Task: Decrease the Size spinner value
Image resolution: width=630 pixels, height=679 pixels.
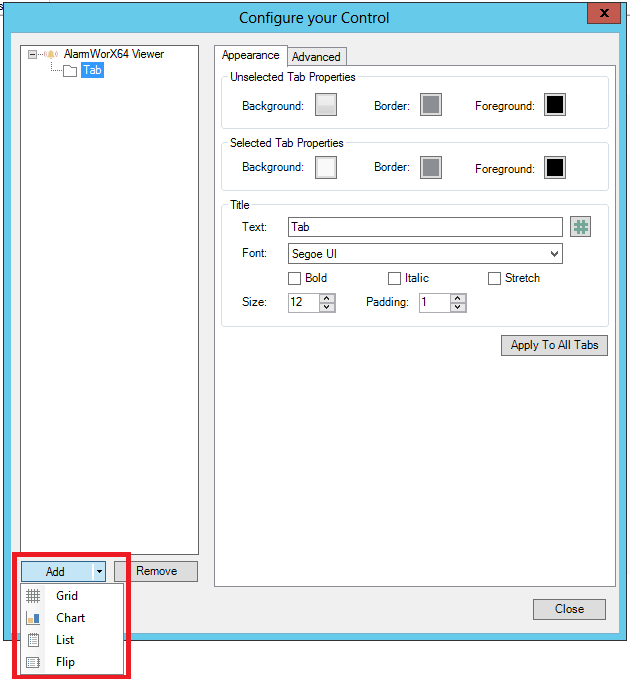Action: click(327, 307)
